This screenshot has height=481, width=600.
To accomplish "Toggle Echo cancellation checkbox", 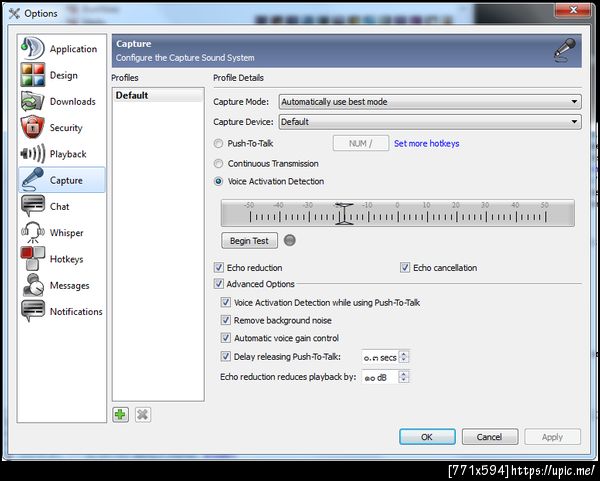I will click(405, 267).
